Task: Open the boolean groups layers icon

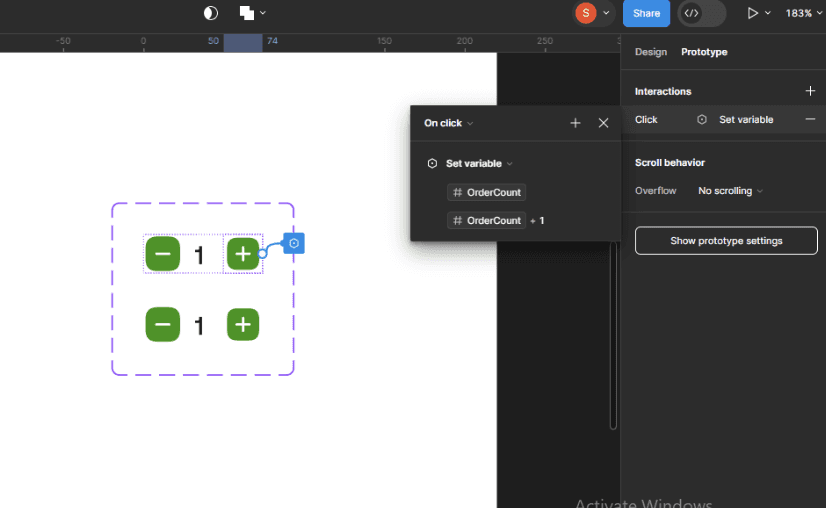Action: click(247, 13)
